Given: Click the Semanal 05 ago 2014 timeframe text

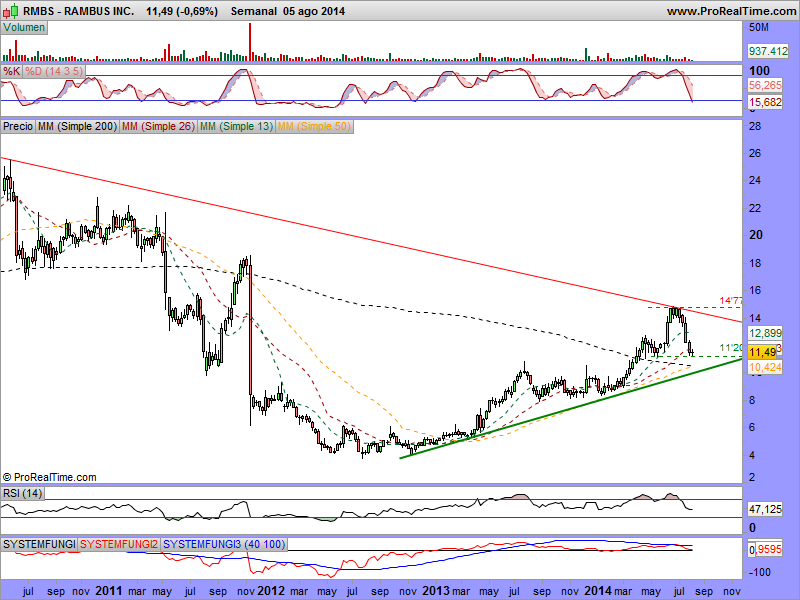Looking at the screenshot, I should pos(288,11).
